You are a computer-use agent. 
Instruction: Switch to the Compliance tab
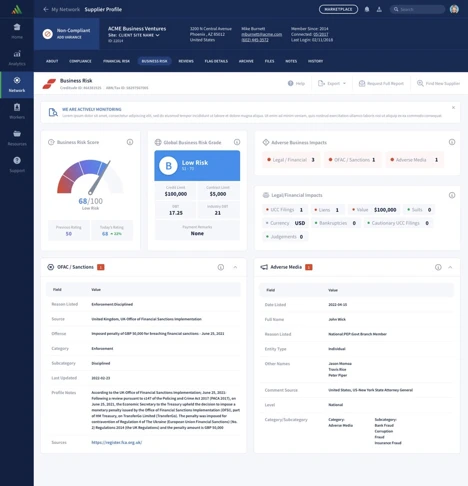click(80, 61)
